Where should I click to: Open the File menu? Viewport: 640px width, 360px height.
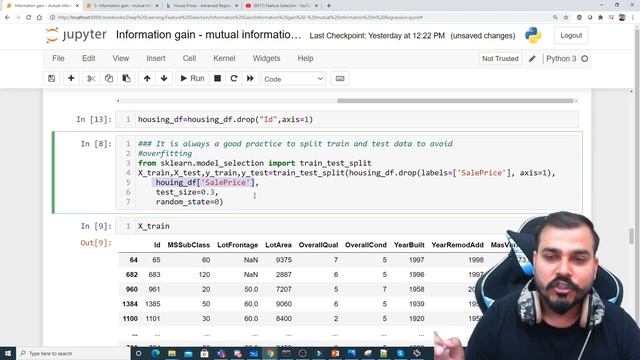58,58
